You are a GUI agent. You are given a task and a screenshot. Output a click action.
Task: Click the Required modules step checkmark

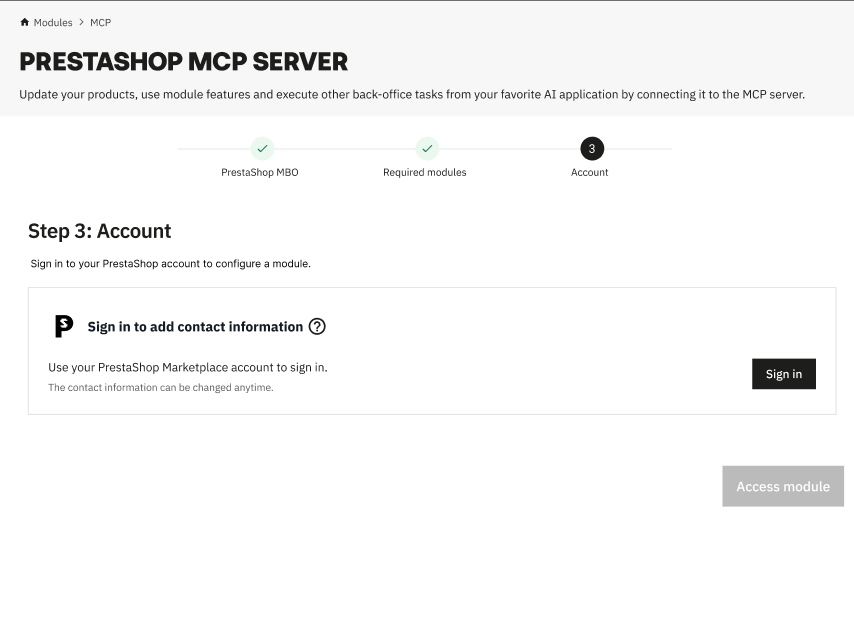[427, 149]
